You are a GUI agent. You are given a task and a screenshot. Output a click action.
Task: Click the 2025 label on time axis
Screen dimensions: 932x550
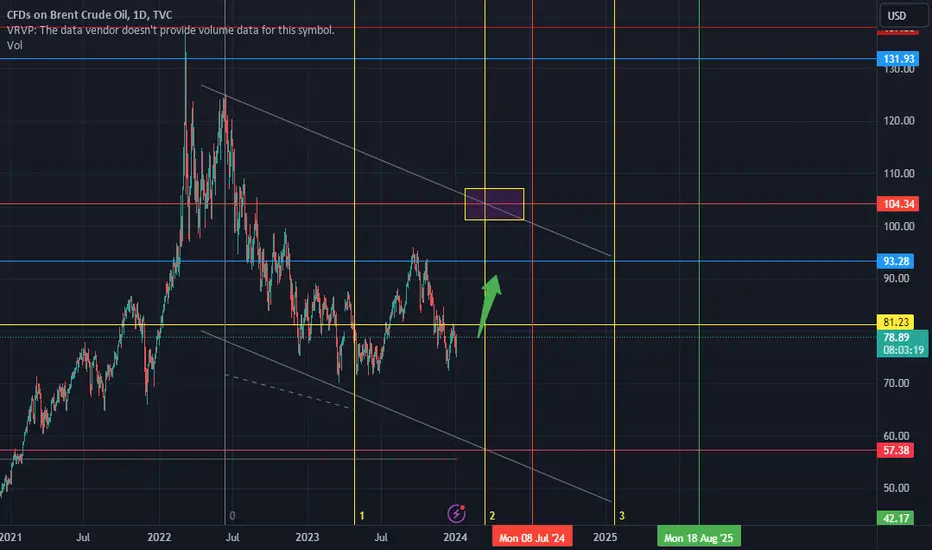click(x=605, y=538)
